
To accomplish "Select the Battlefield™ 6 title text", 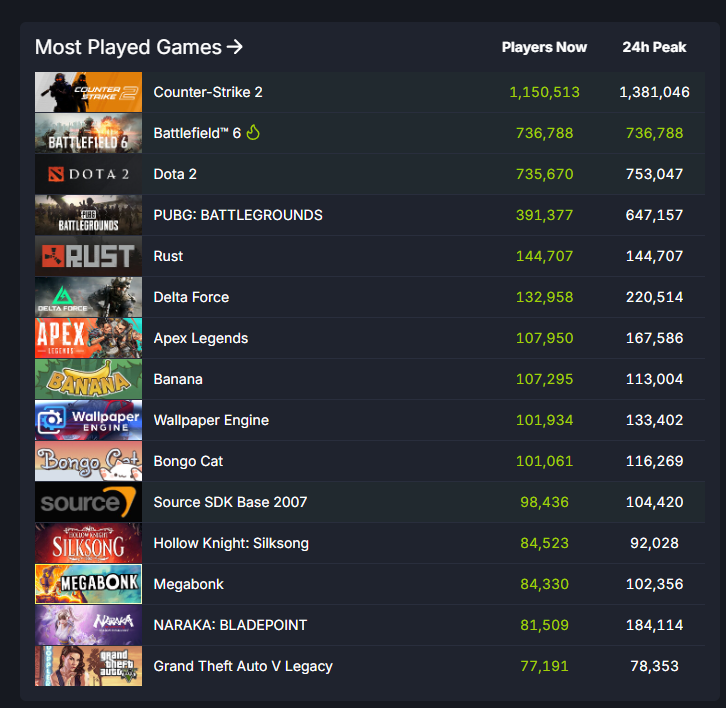I will point(197,133).
